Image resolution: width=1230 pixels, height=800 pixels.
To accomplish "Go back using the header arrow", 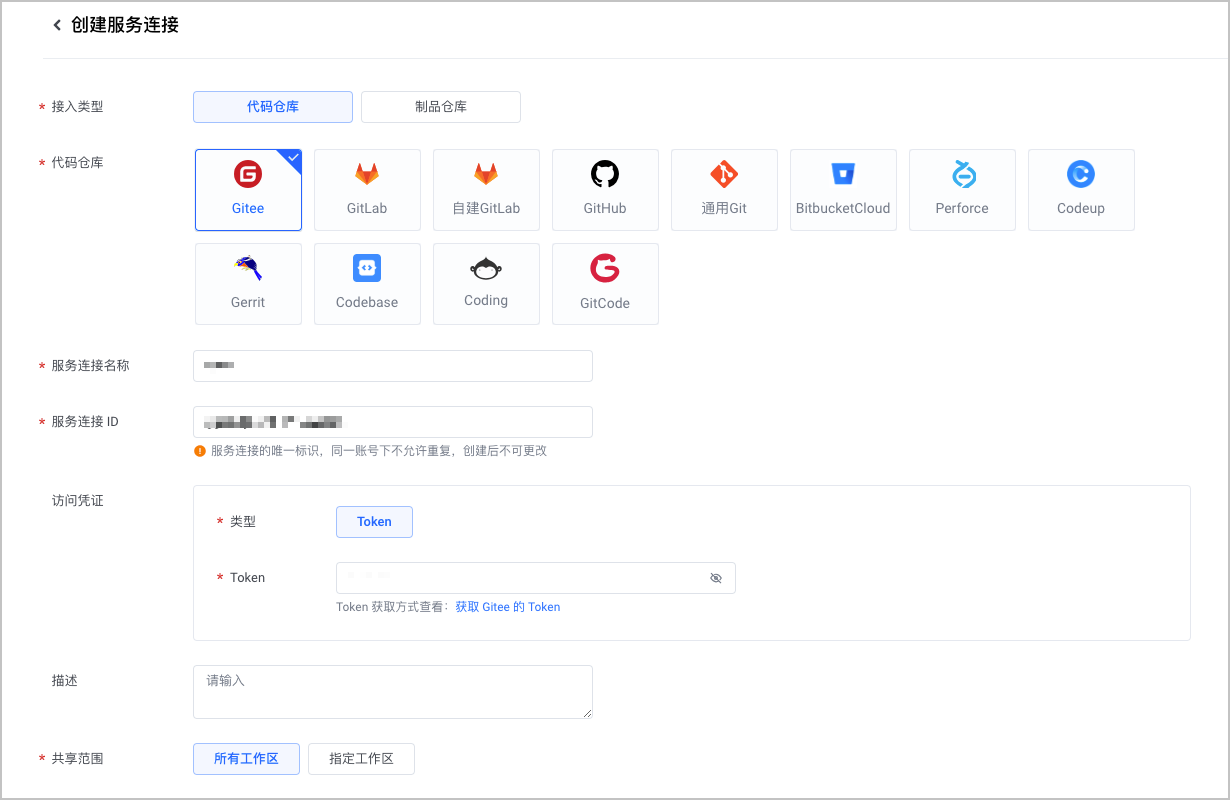I will pos(57,25).
